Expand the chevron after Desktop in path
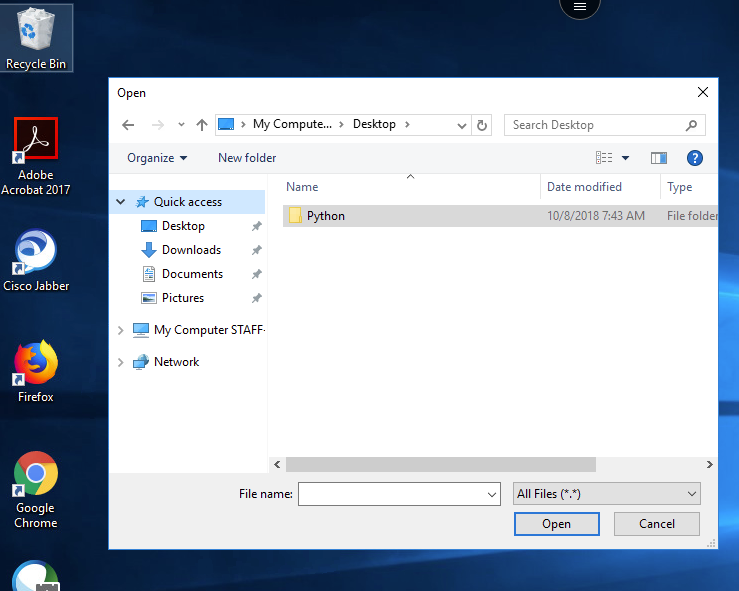739x591 pixels. click(x=407, y=124)
